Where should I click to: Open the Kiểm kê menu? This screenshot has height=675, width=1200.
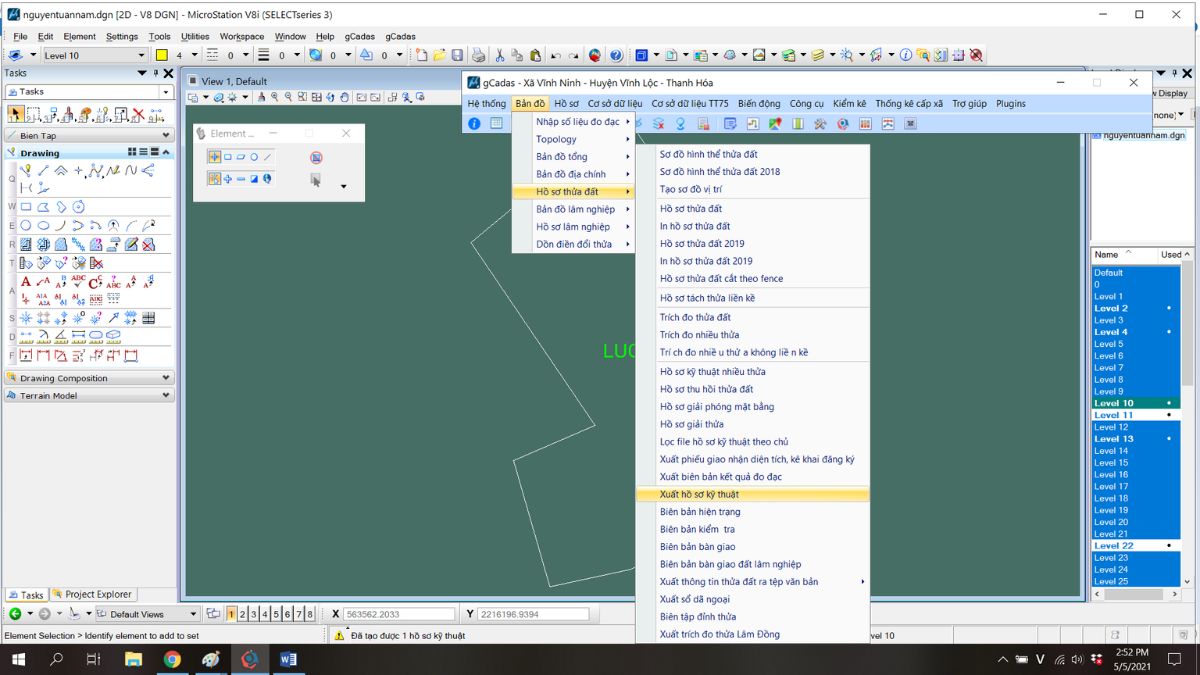[849, 103]
